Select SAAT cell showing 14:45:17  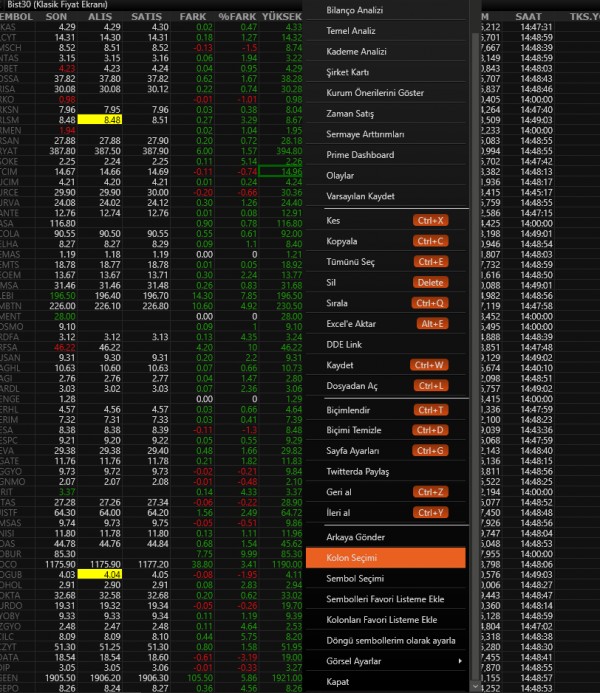(528, 192)
